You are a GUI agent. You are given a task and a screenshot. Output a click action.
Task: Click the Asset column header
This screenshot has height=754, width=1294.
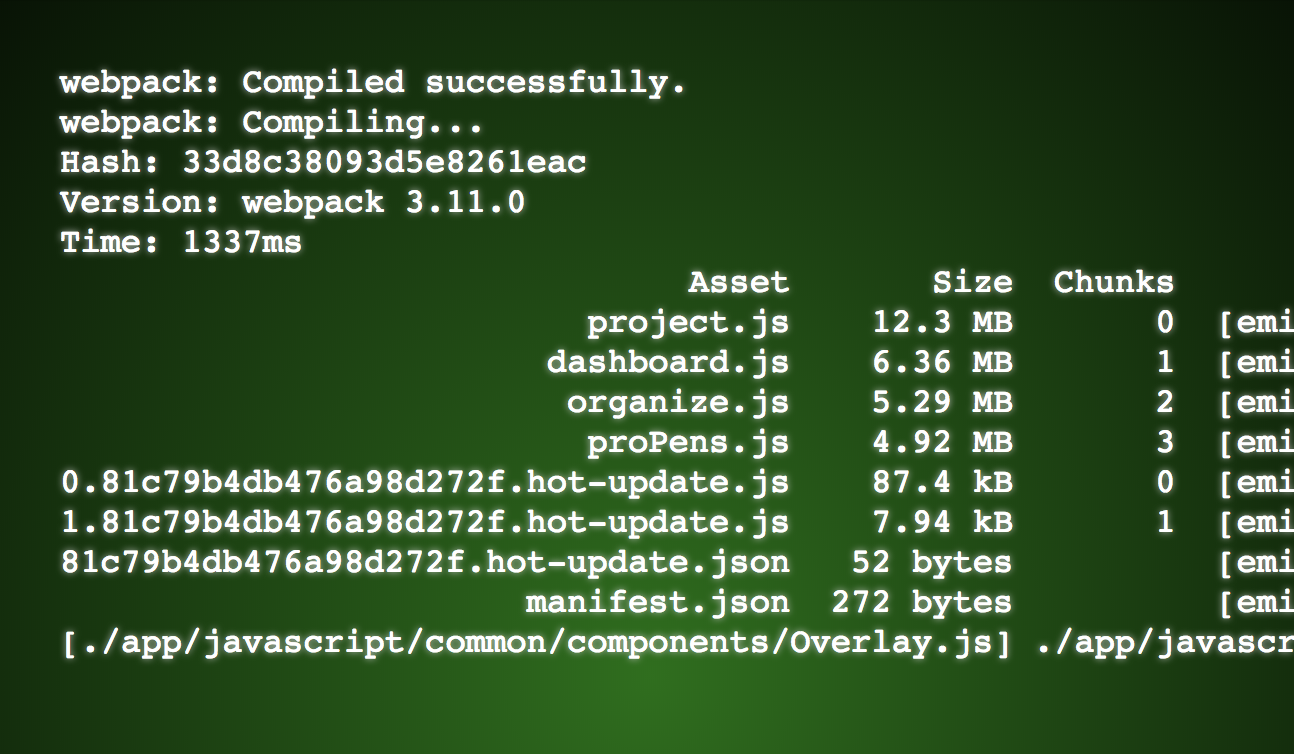point(738,282)
